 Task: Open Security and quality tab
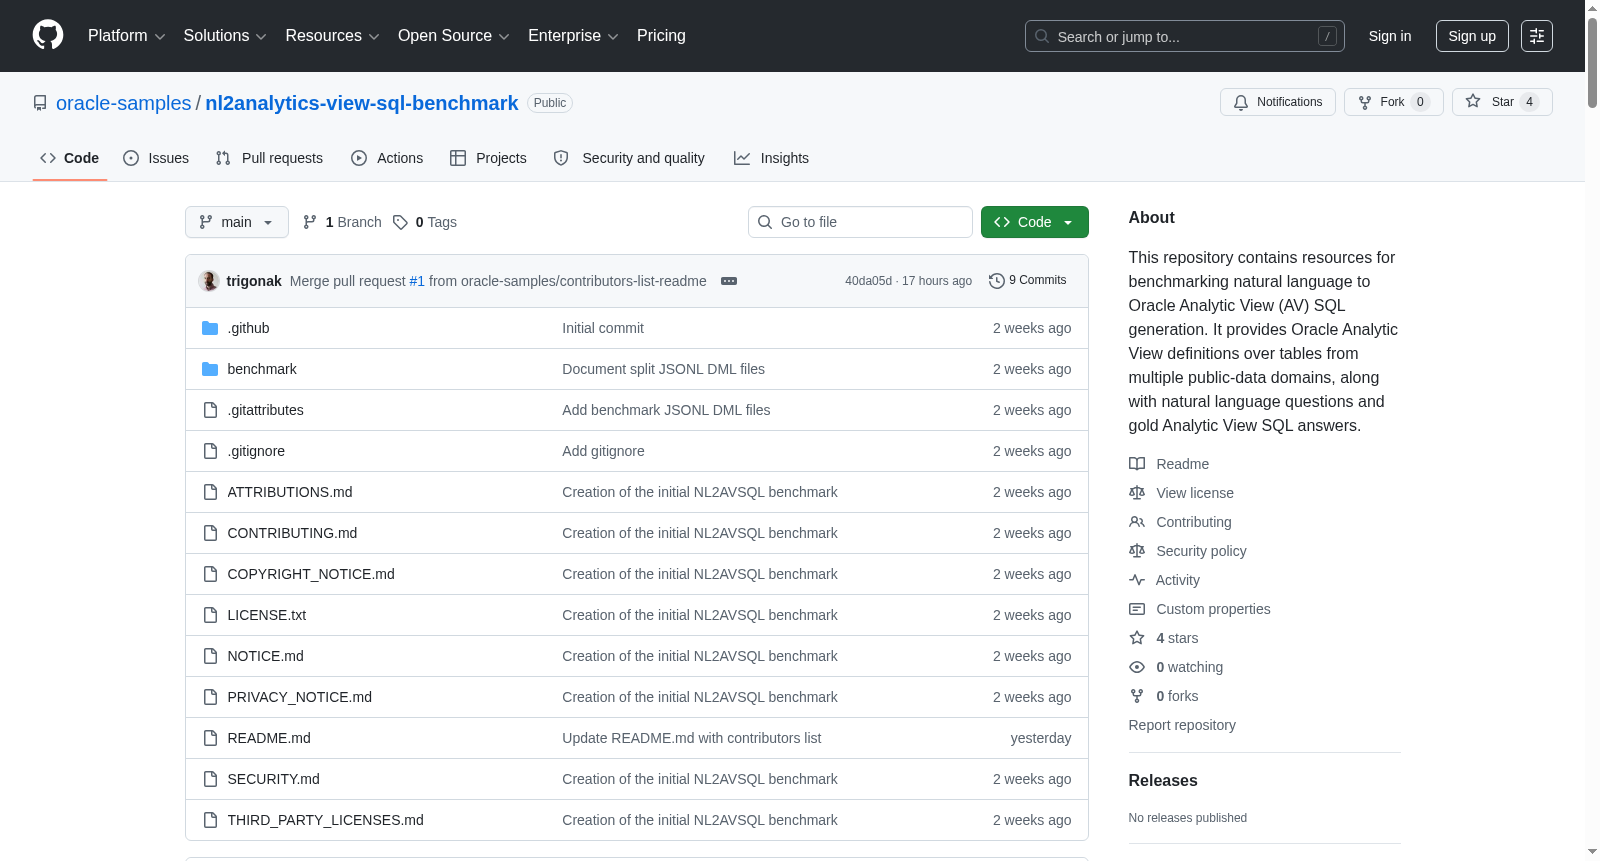pos(629,158)
